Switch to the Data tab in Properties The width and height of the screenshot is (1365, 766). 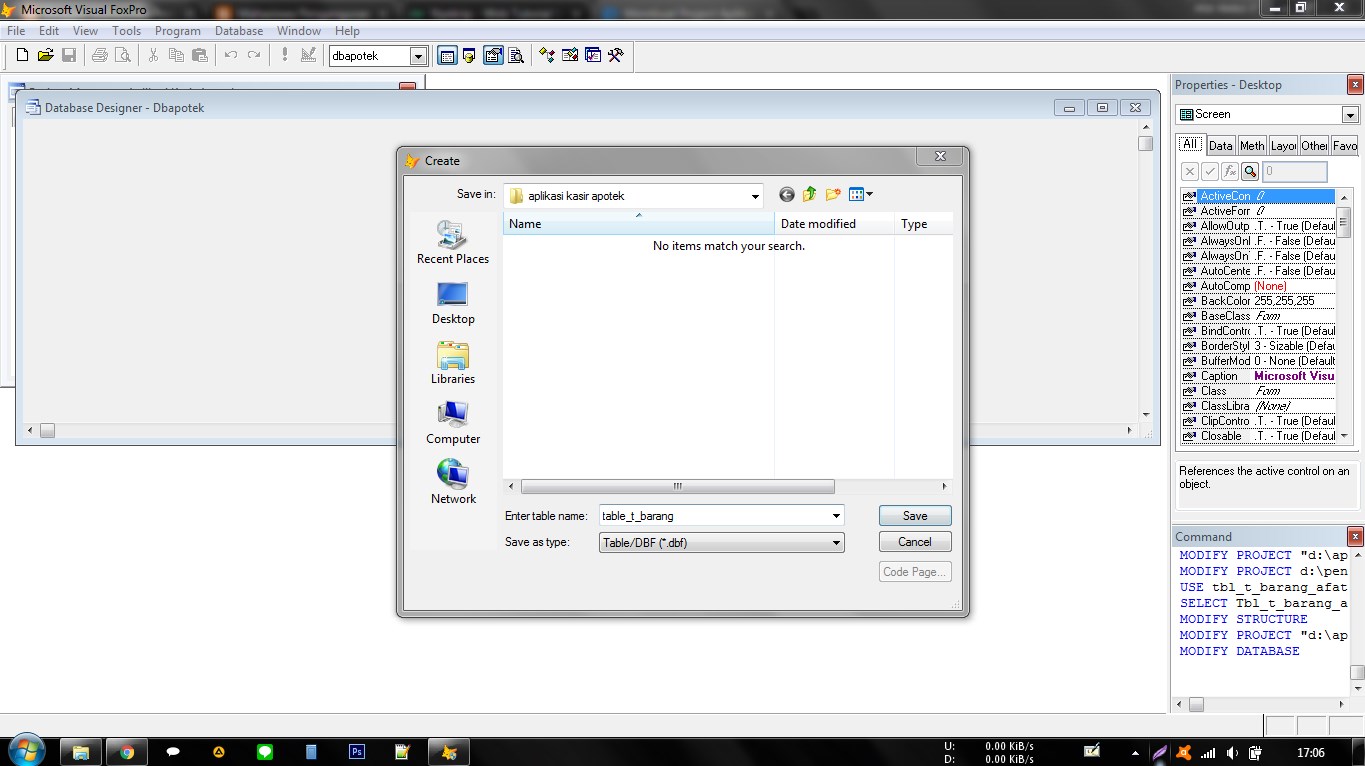(1220, 145)
